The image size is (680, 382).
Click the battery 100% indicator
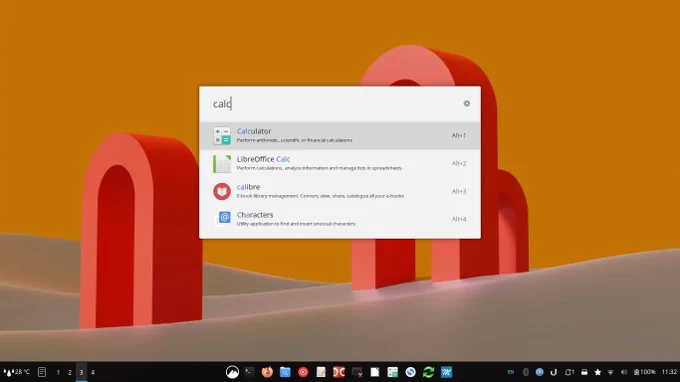(x=644, y=372)
